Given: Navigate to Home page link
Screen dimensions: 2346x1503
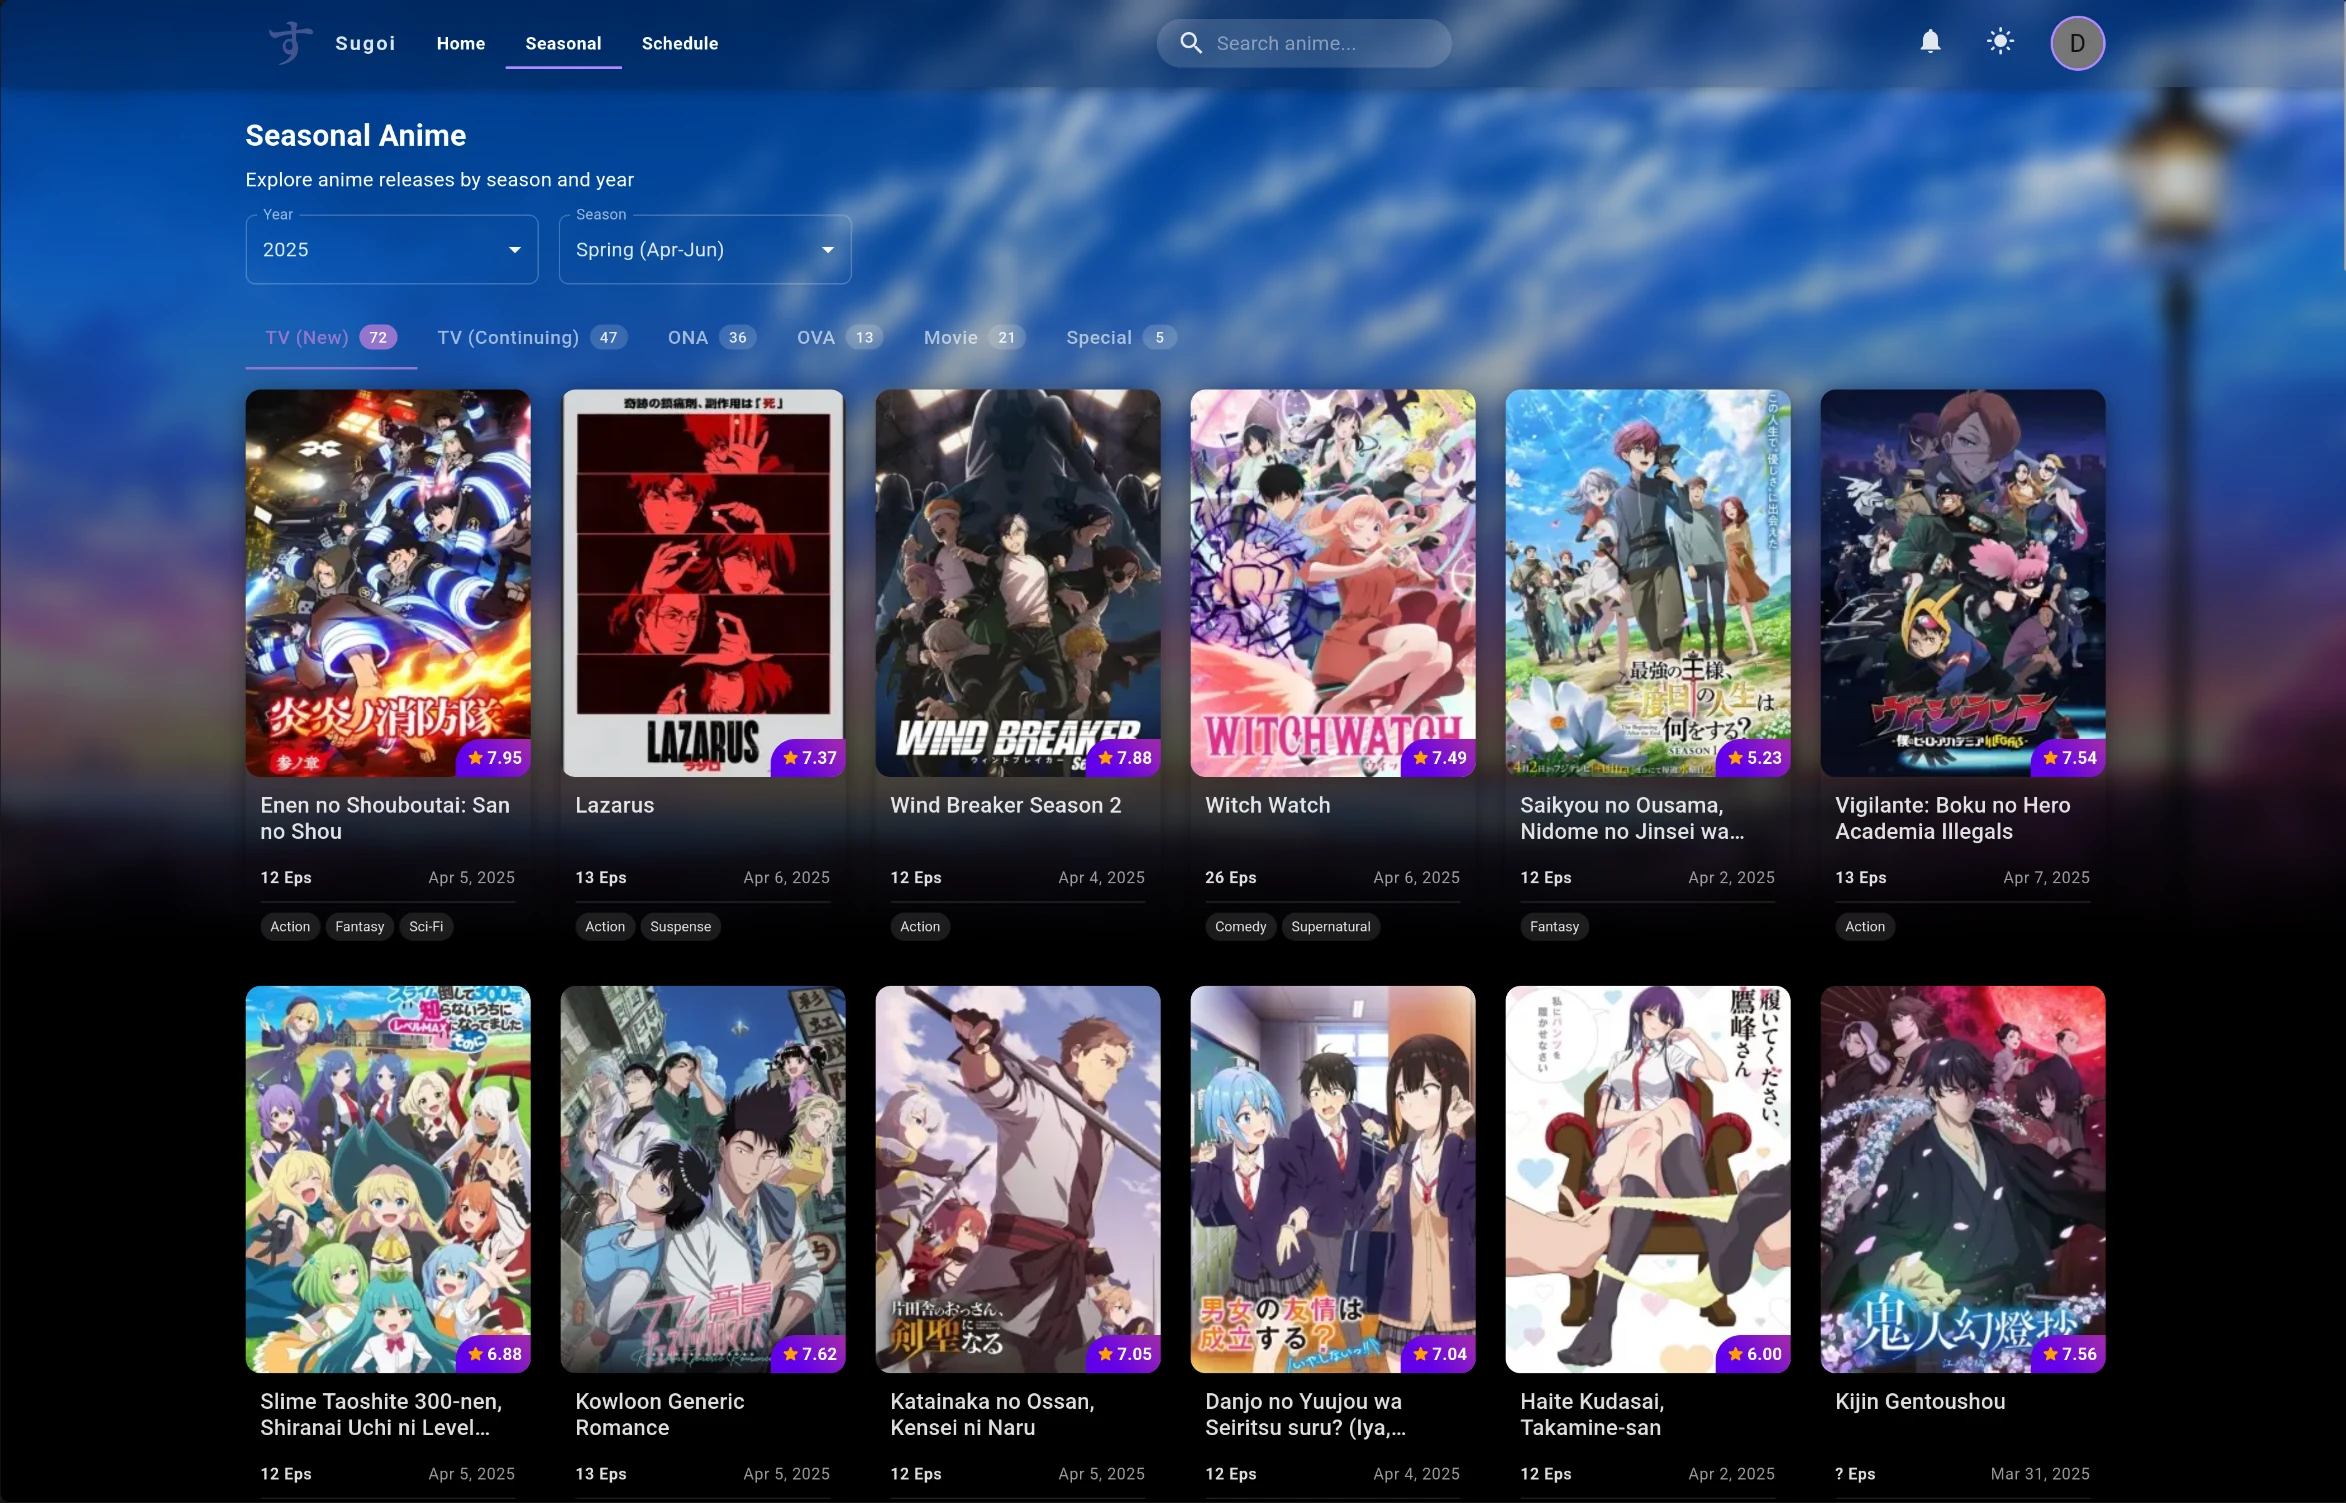Looking at the screenshot, I should pos(460,44).
